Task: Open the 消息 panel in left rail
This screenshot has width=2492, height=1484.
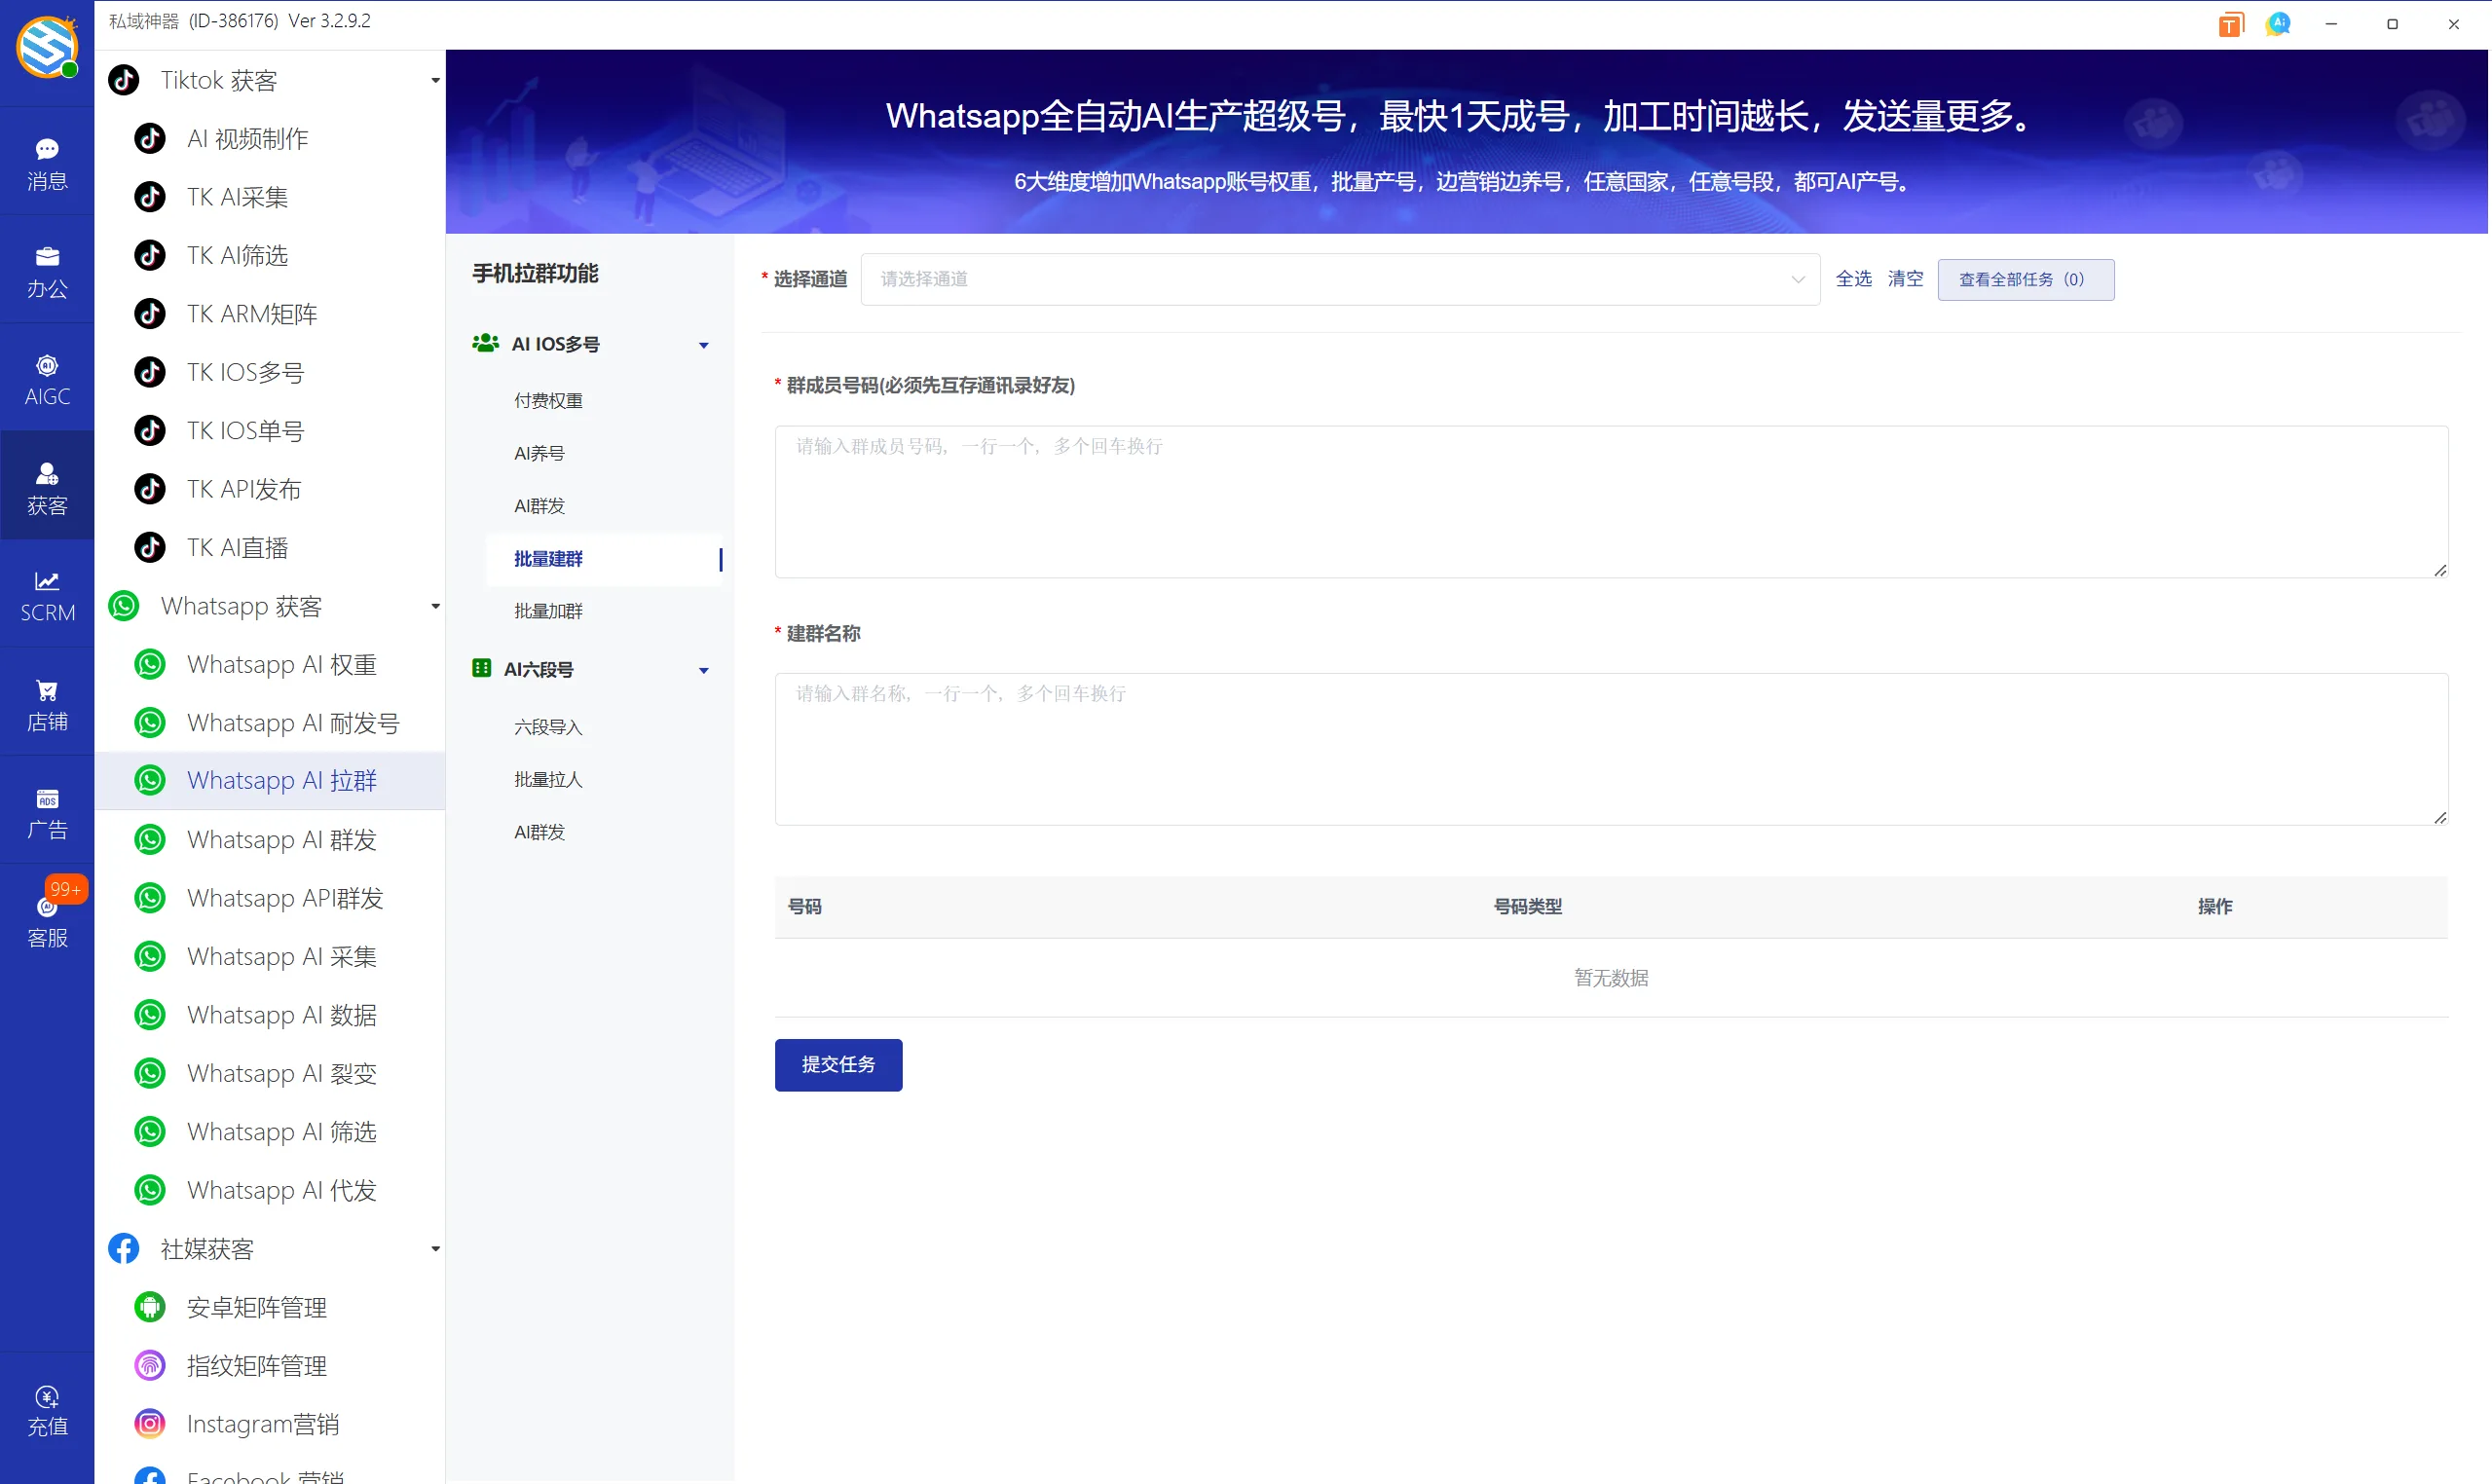Action: (x=46, y=163)
